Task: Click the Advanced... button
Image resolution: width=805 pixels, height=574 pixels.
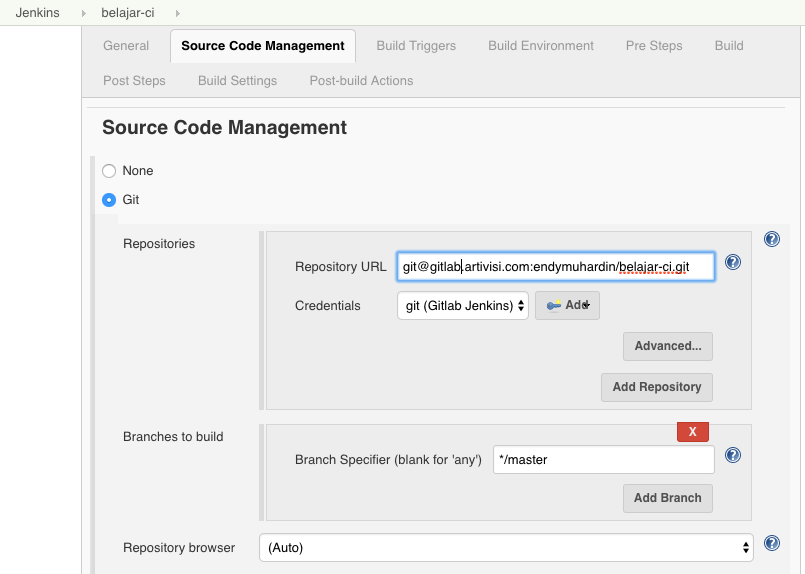Action: pos(667,346)
